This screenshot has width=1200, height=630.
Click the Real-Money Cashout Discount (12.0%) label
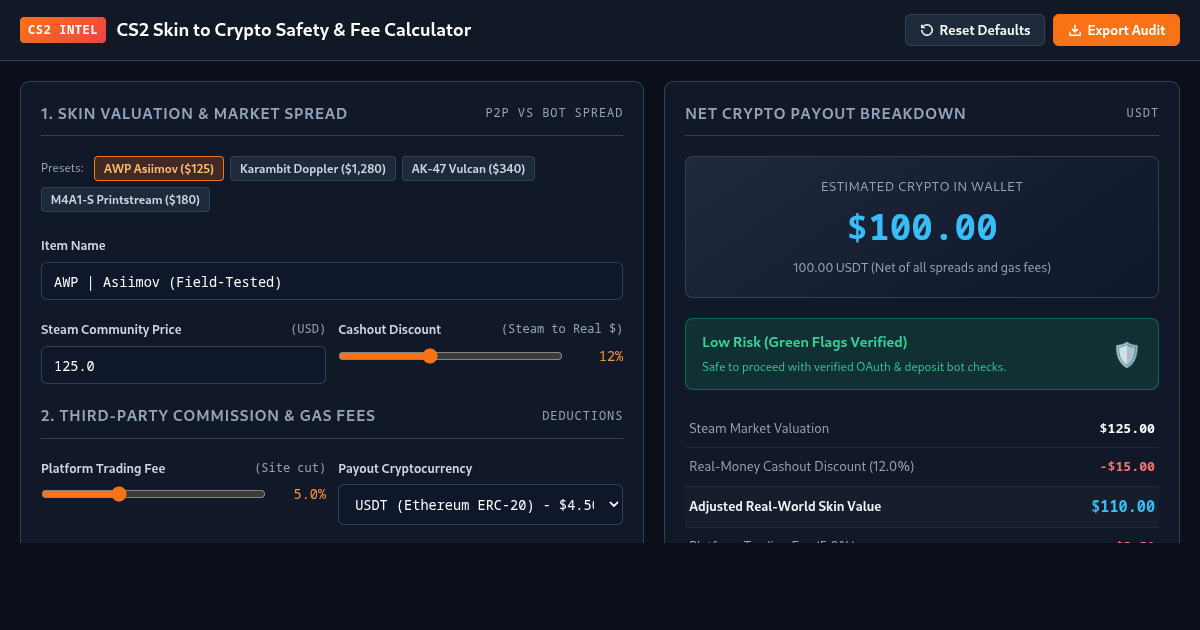(801, 467)
